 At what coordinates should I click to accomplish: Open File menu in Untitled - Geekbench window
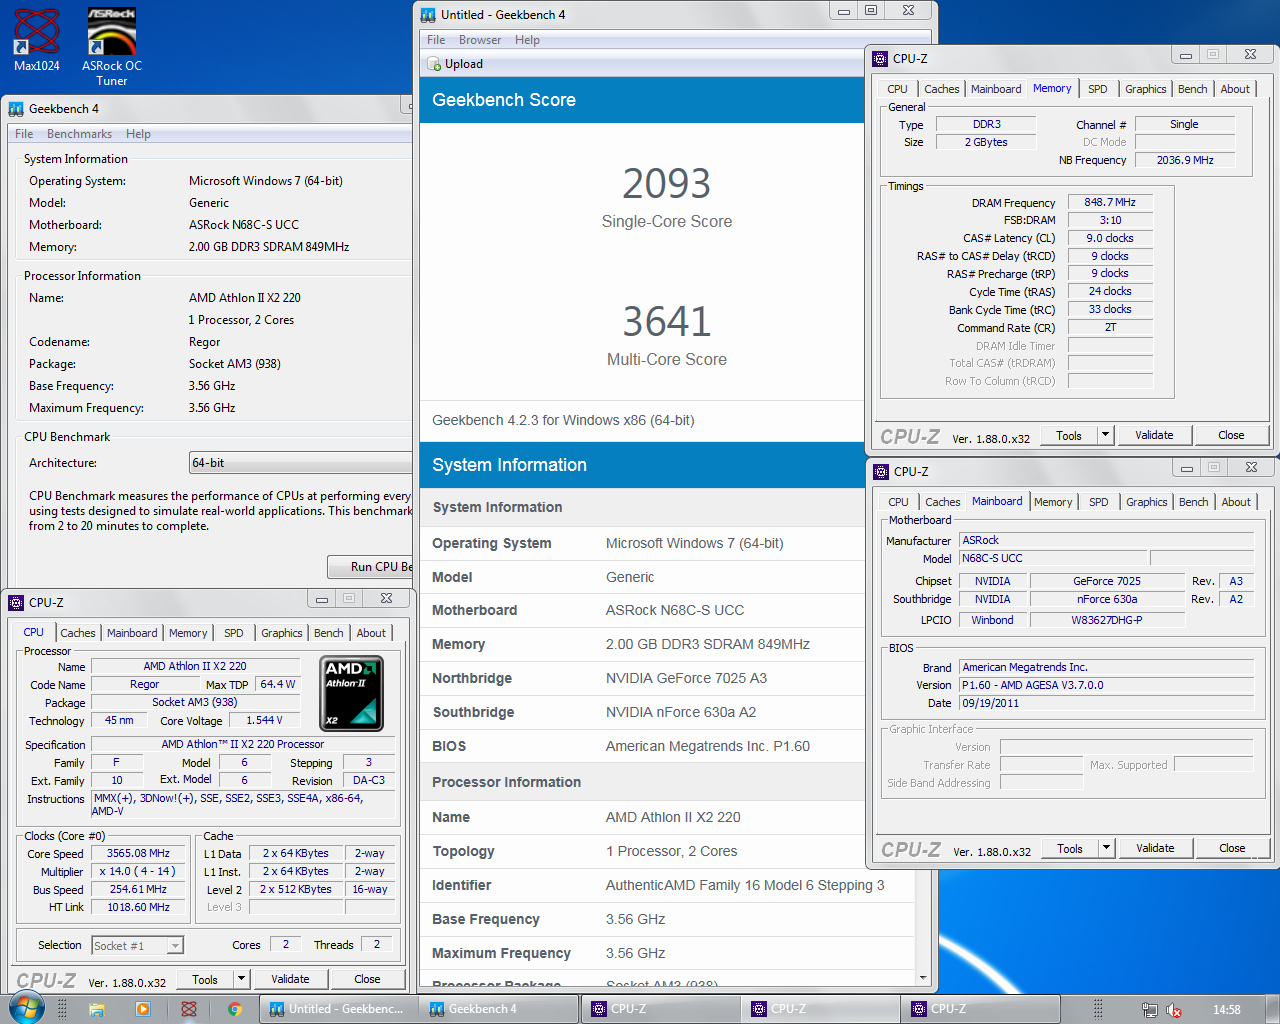click(436, 40)
